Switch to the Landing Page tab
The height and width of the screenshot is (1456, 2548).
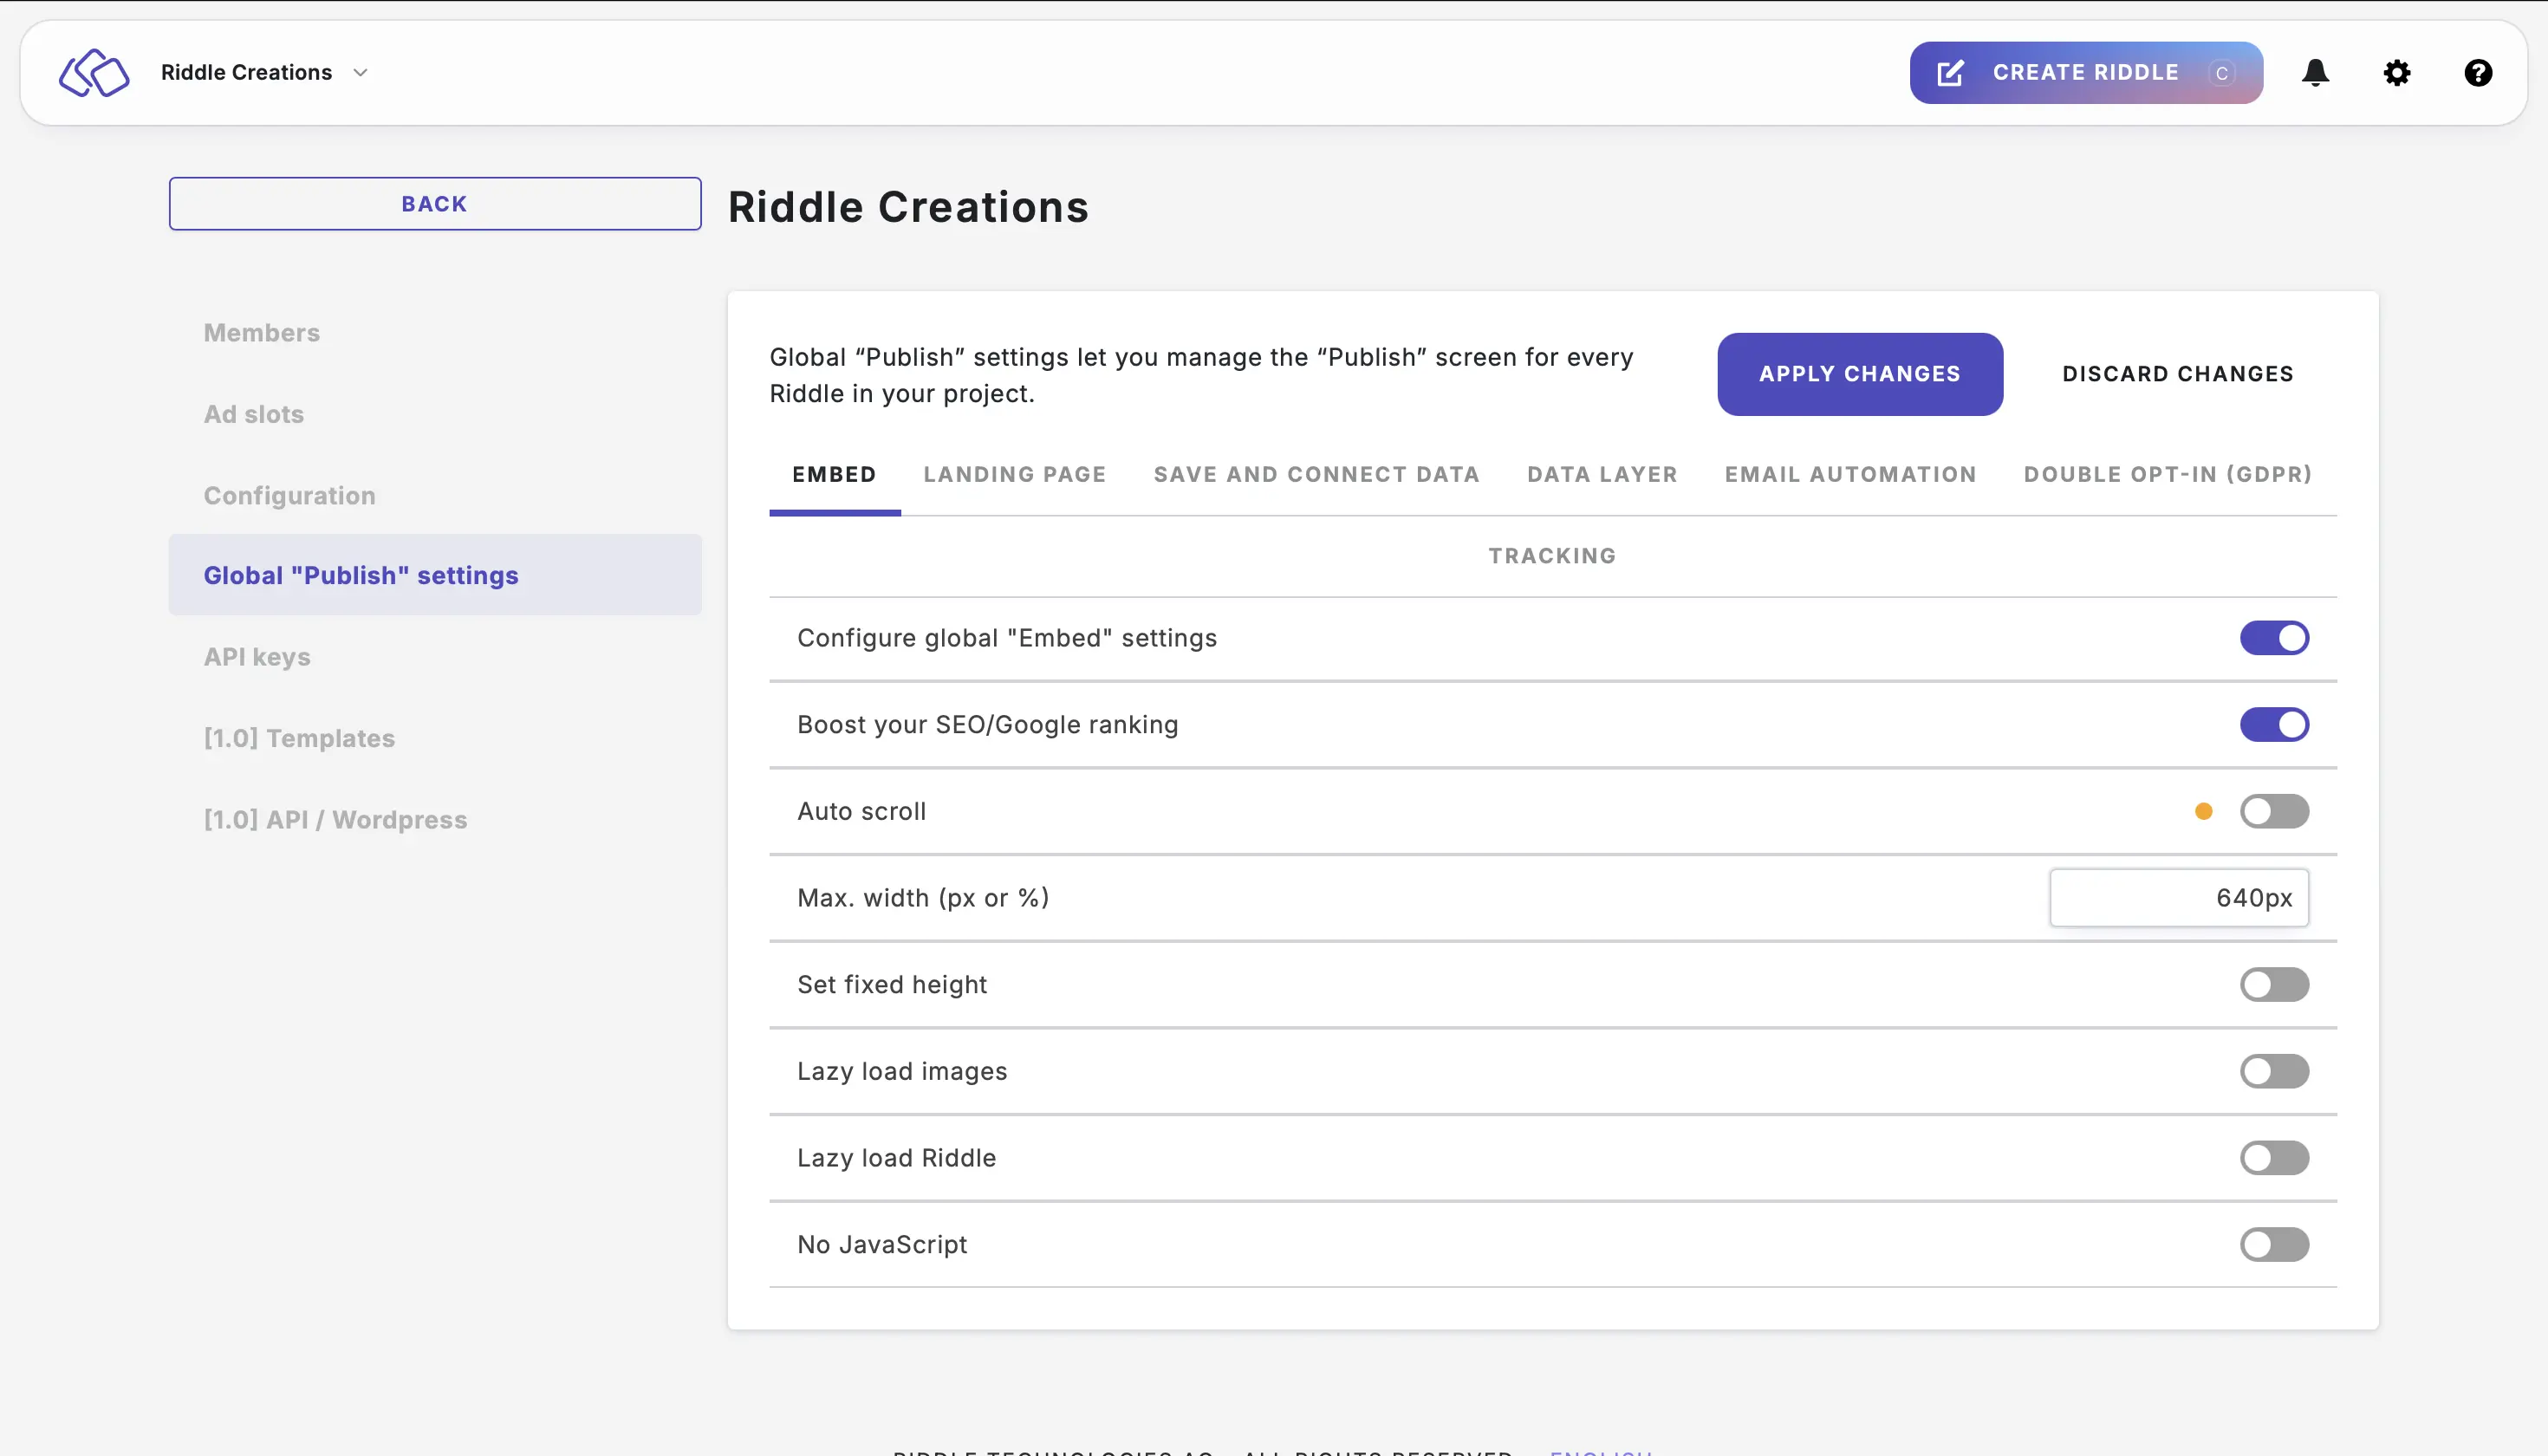click(x=1015, y=474)
